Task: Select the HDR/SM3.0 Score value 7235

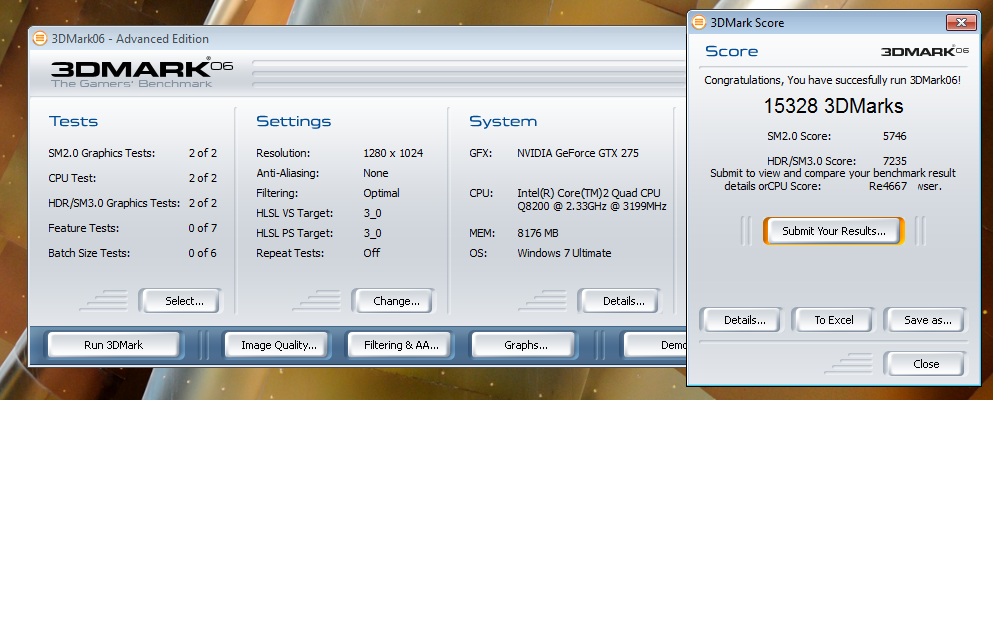Action: 894,161
